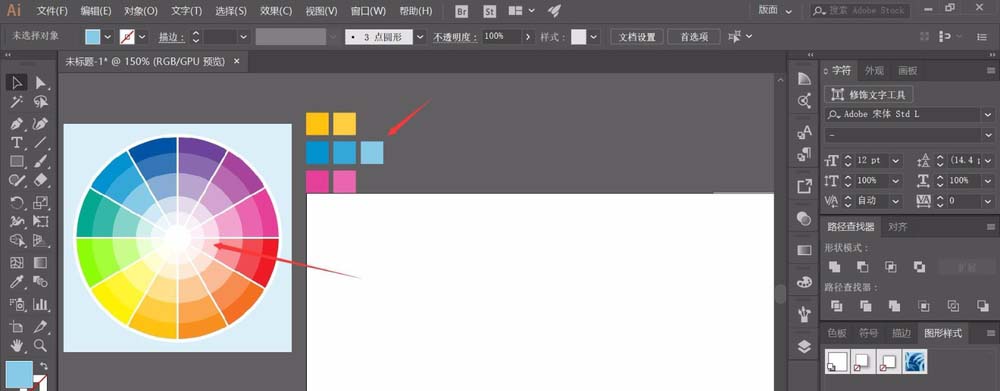
Task: Select the Eraser tool
Action: point(40,182)
